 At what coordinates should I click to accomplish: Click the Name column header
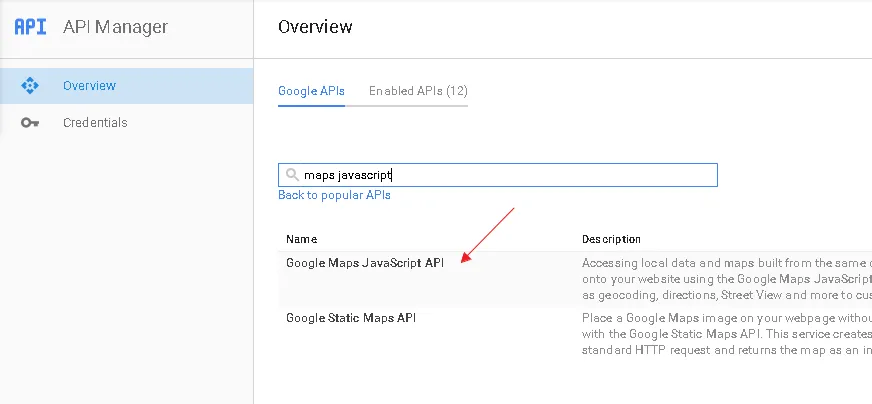click(x=302, y=239)
